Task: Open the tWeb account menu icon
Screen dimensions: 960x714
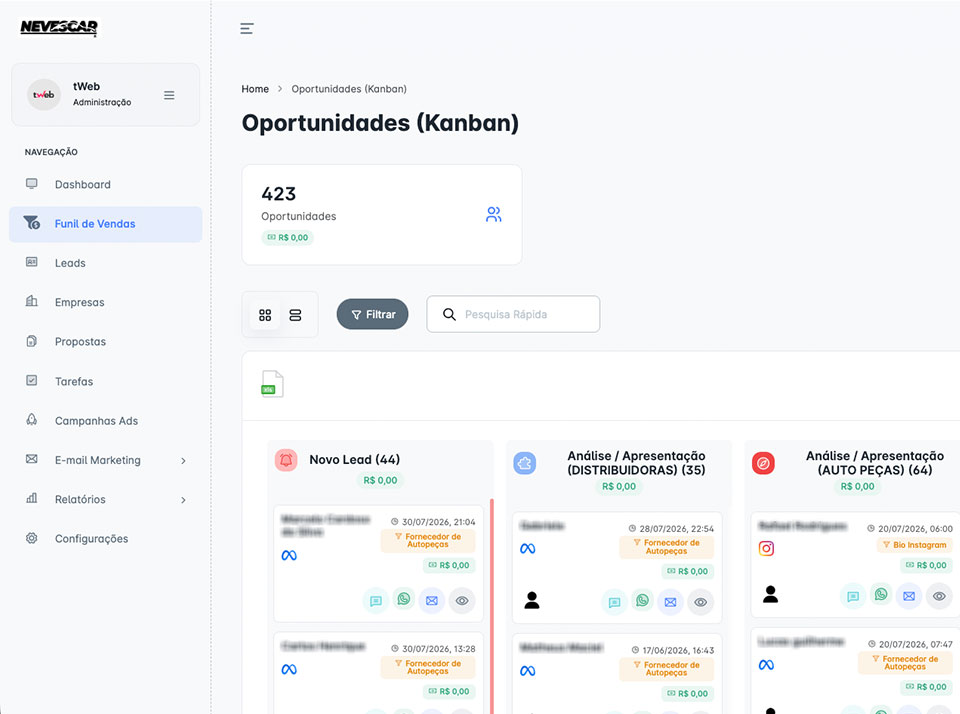Action: (169, 95)
